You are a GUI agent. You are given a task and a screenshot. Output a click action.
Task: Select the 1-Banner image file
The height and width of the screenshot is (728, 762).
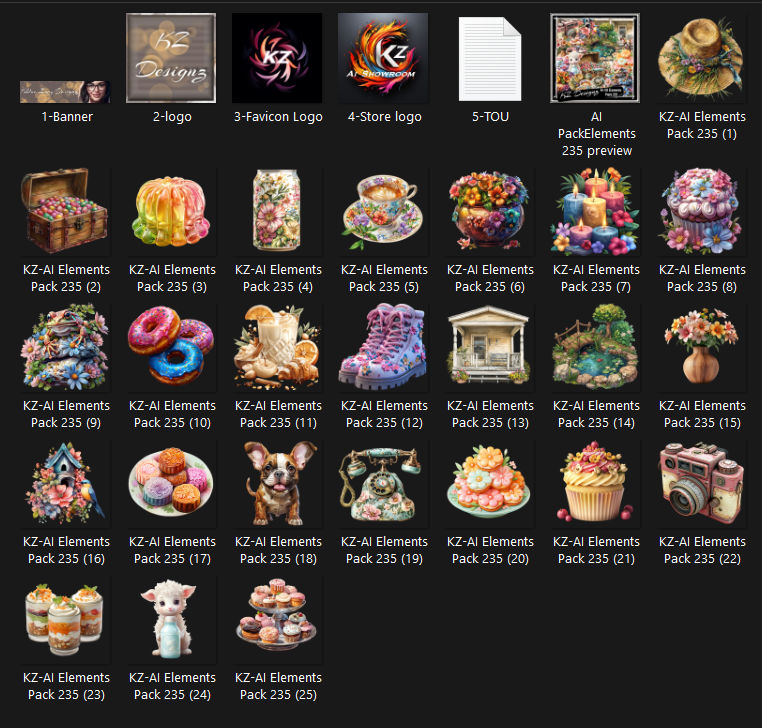[x=65, y=92]
